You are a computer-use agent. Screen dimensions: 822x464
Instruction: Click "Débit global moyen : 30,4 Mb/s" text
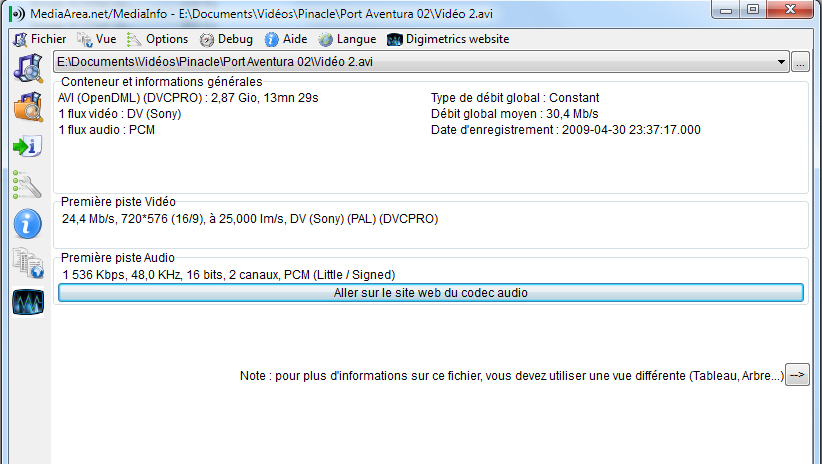(x=514, y=114)
